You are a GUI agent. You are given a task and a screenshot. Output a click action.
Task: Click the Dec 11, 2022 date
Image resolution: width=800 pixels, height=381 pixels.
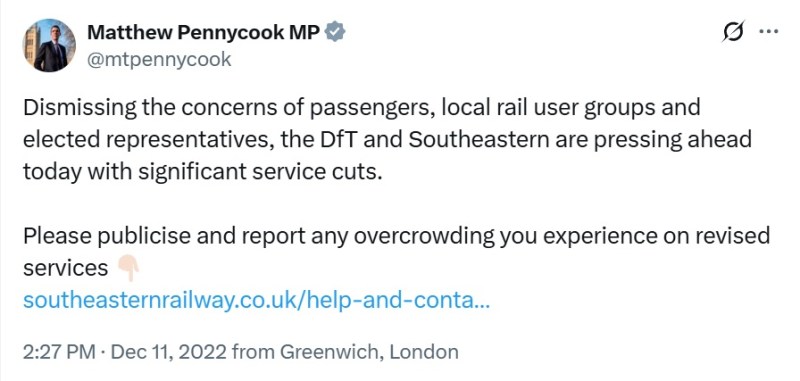168,352
